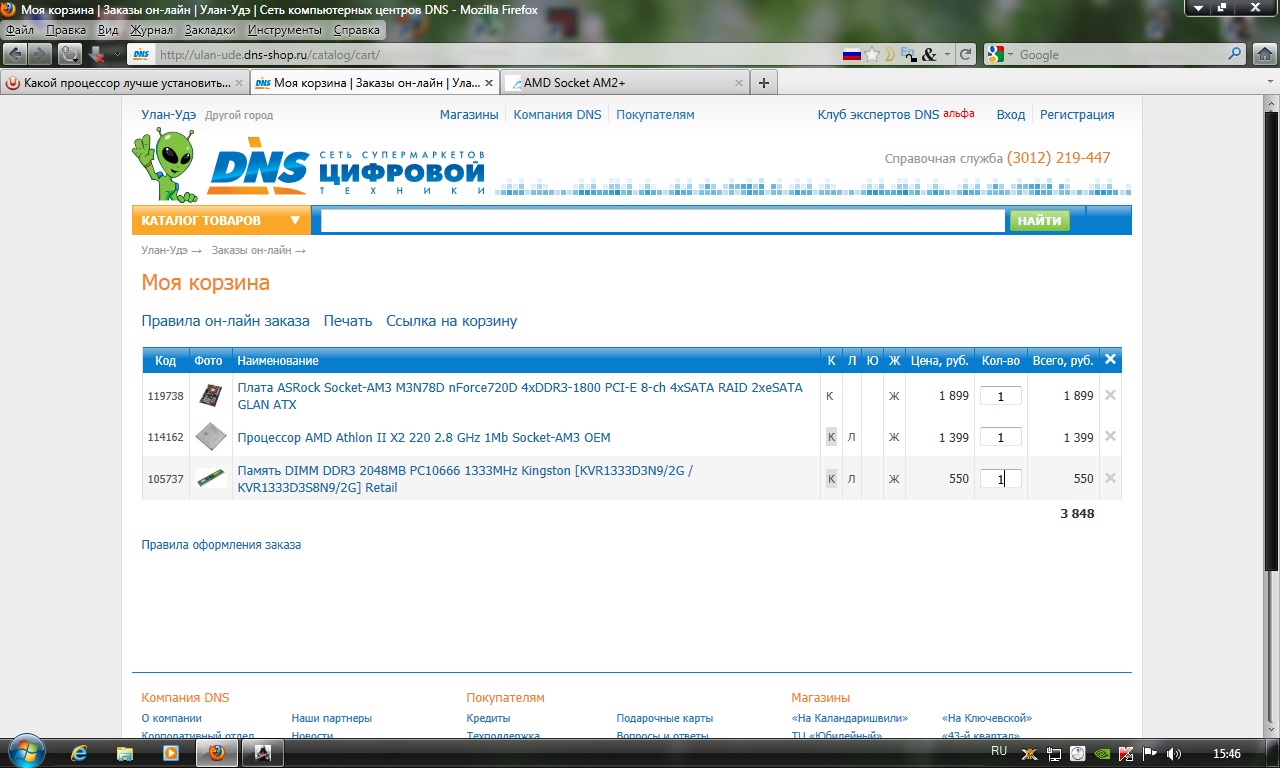Open the 'Магазины' header link
Image resolution: width=1280 pixels, height=768 pixels.
click(x=469, y=115)
